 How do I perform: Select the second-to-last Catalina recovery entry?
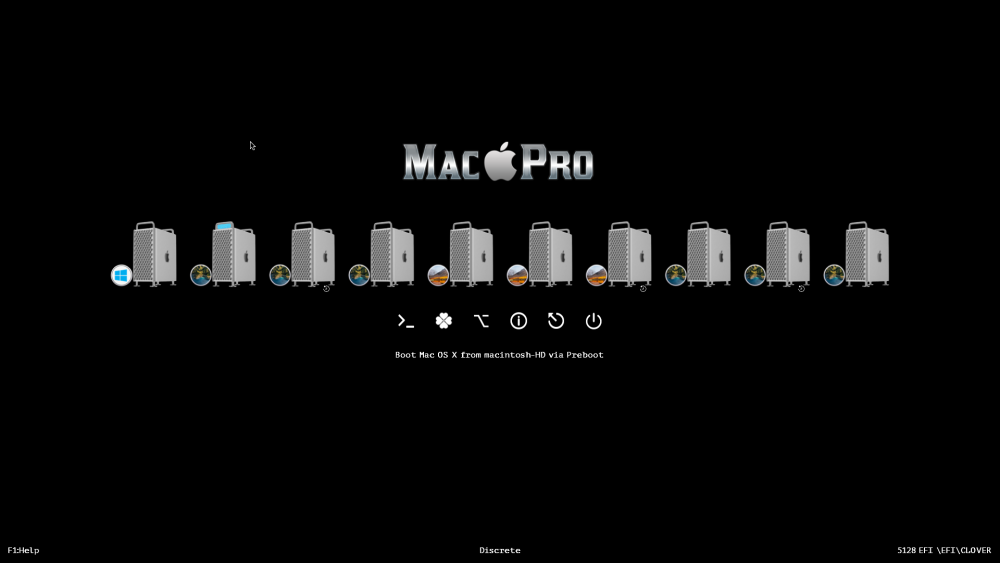coord(777,254)
